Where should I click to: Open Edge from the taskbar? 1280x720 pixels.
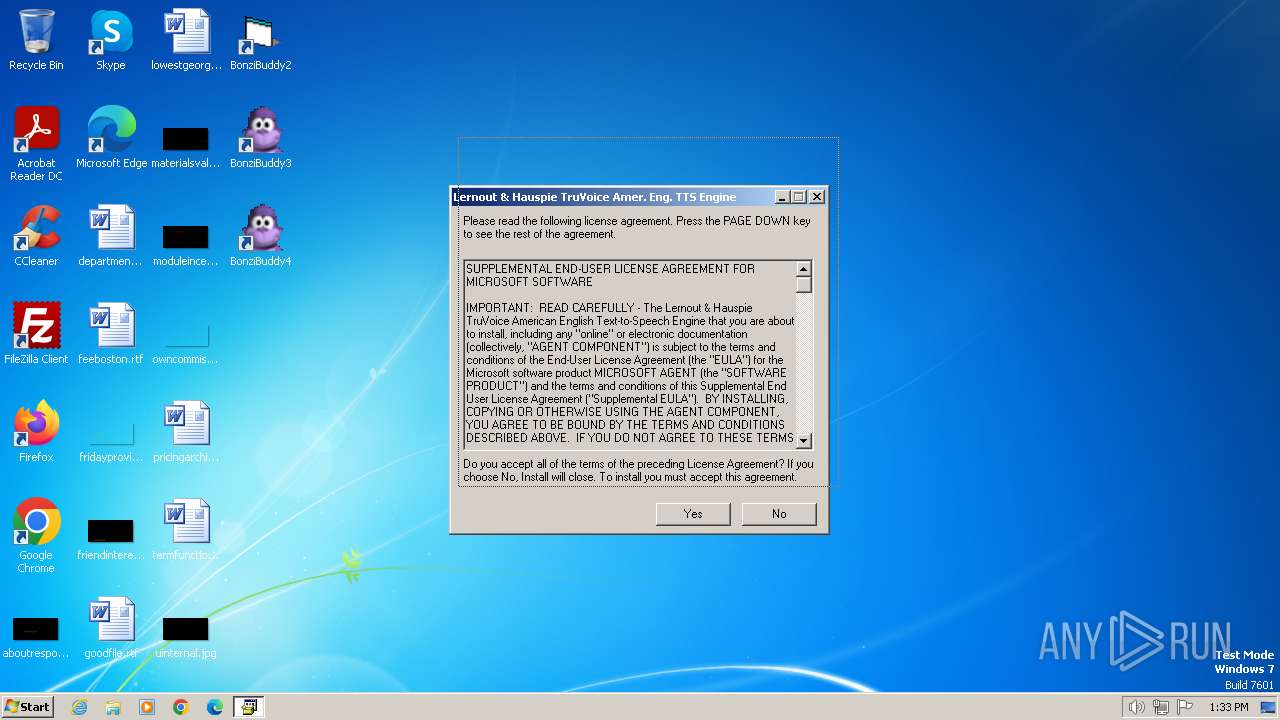214,707
